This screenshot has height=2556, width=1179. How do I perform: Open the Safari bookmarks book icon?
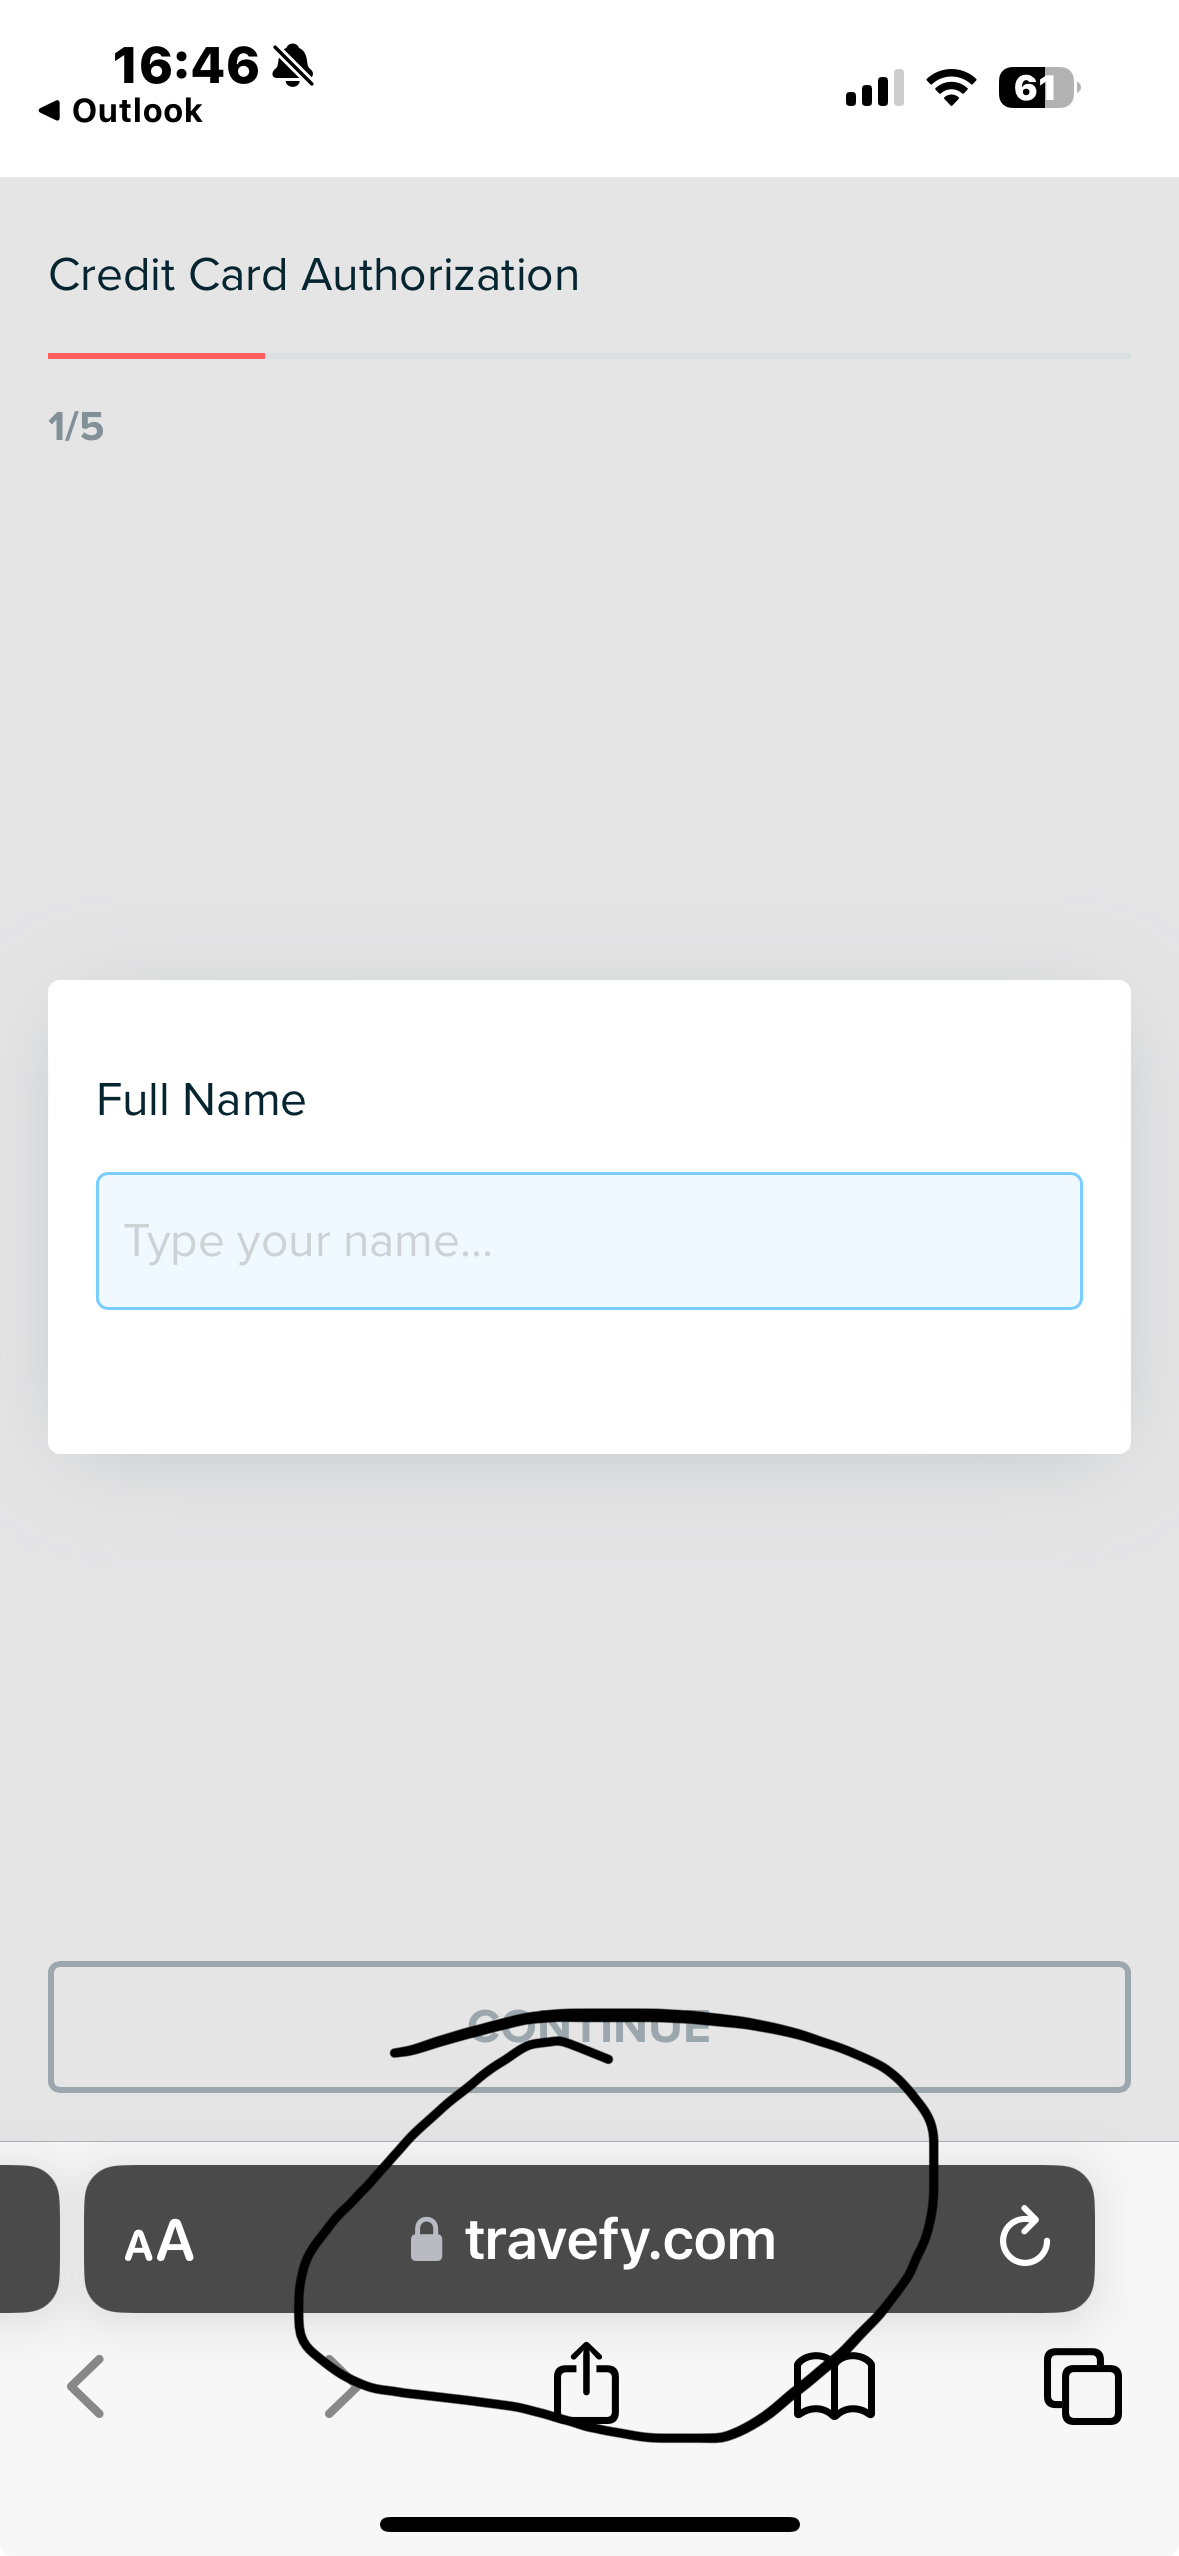pyautogui.click(x=834, y=2386)
